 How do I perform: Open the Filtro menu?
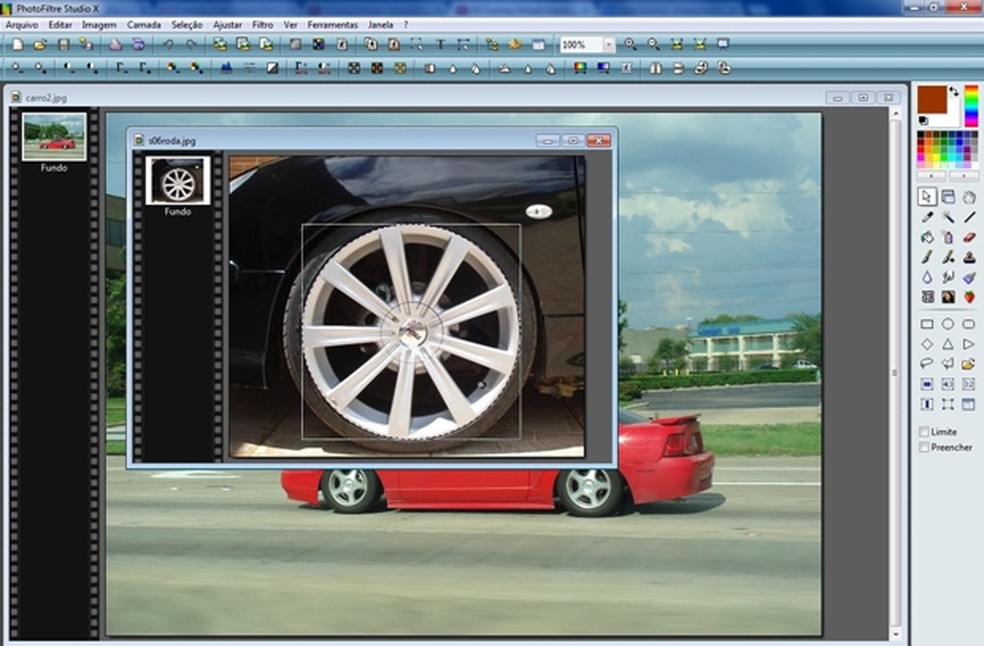pyautogui.click(x=262, y=24)
